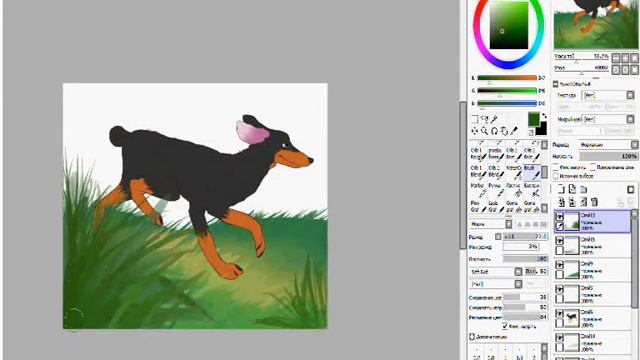Uncheck the checkbox under brush blending sliders

click(x=505, y=326)
